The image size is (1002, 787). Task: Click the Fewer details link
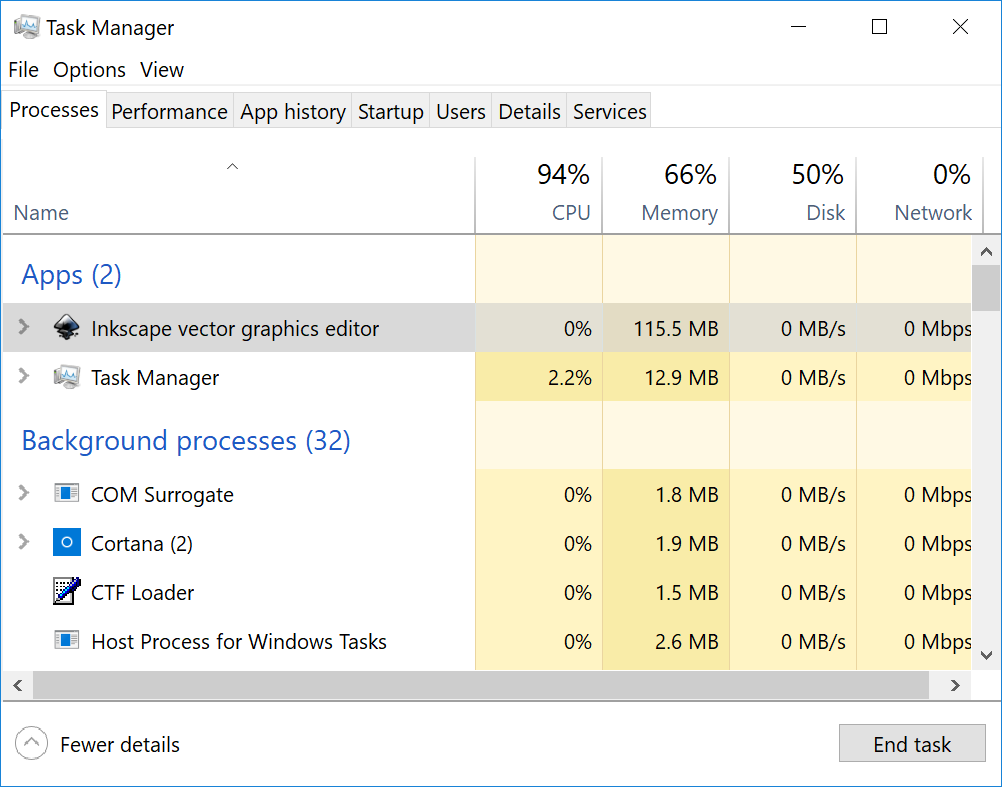click(119, 744)
